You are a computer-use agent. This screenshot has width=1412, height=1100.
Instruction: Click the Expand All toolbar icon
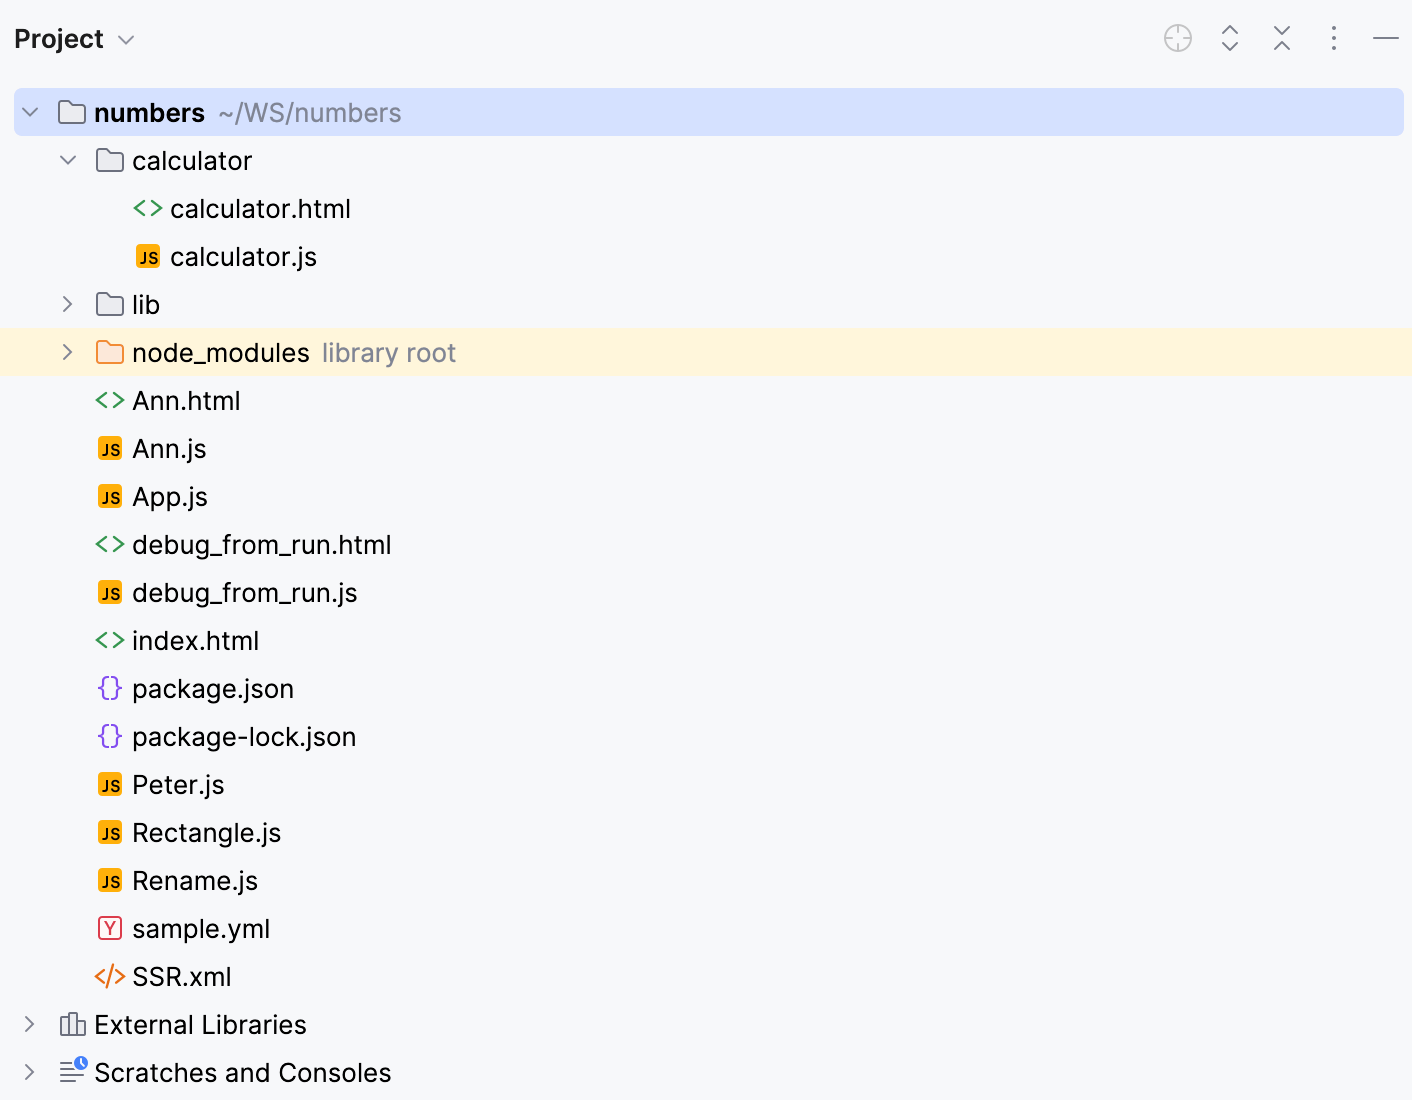[x=1229, y=38]
